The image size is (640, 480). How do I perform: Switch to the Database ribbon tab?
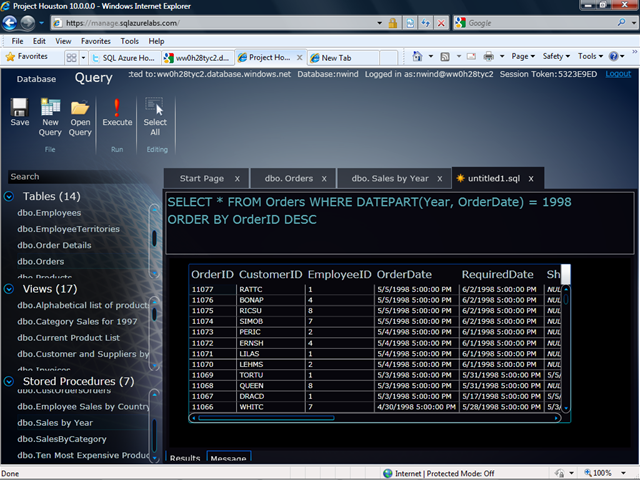point(36,79)
